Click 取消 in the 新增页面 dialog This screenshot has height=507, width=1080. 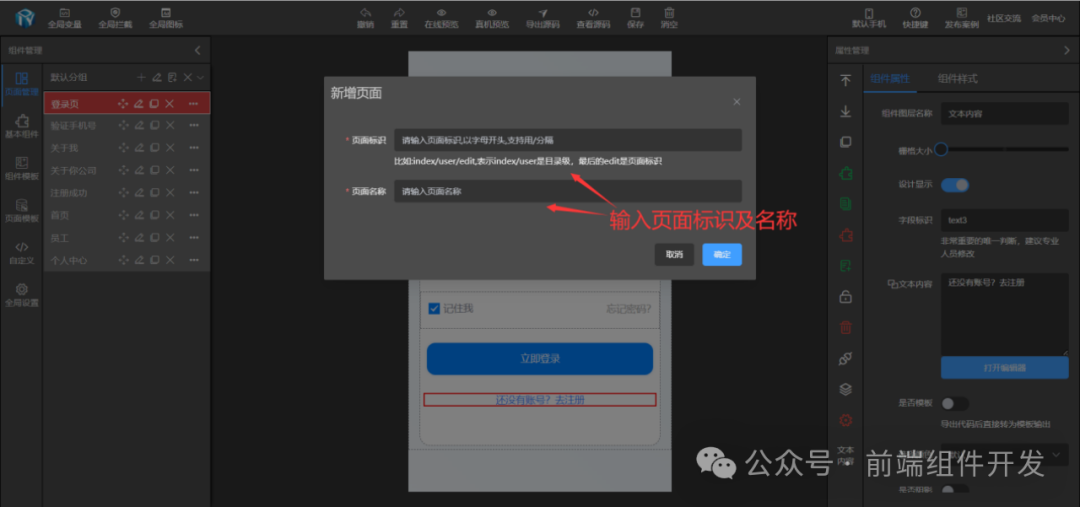tap(674, 254)
